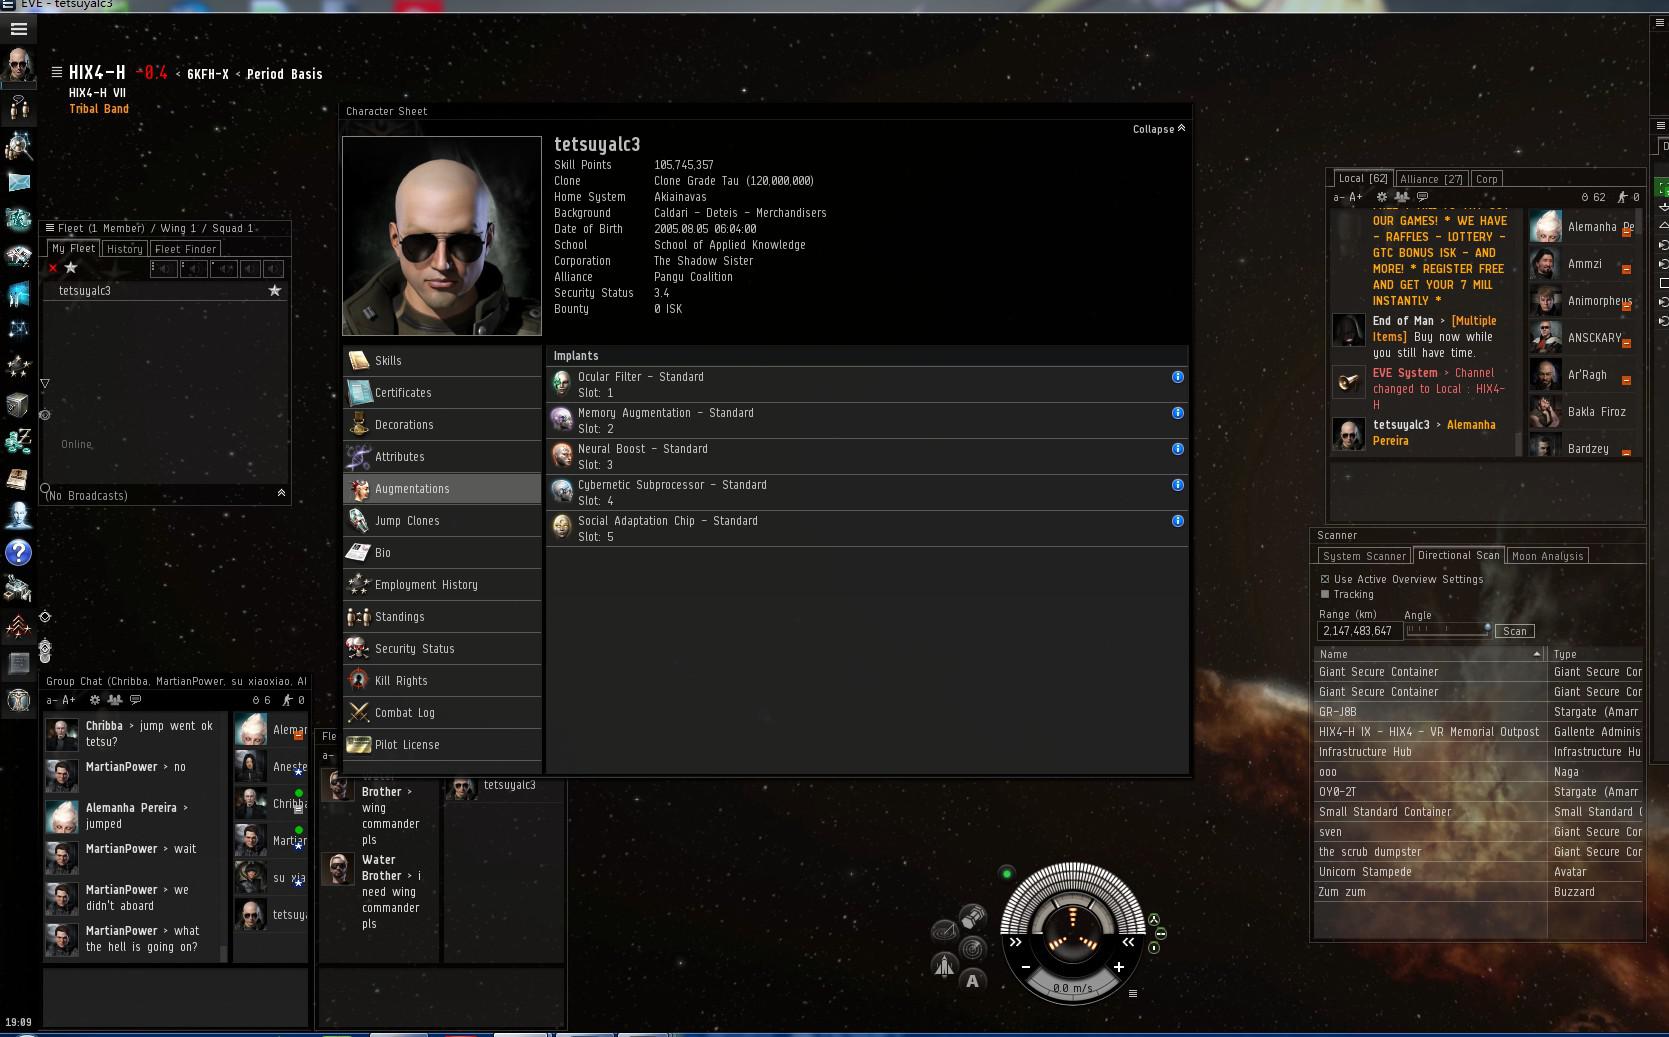This screenshot has height=1037, width=1669.
Task: Open Local chat settings gear icon
Action: coord(1382,197)
